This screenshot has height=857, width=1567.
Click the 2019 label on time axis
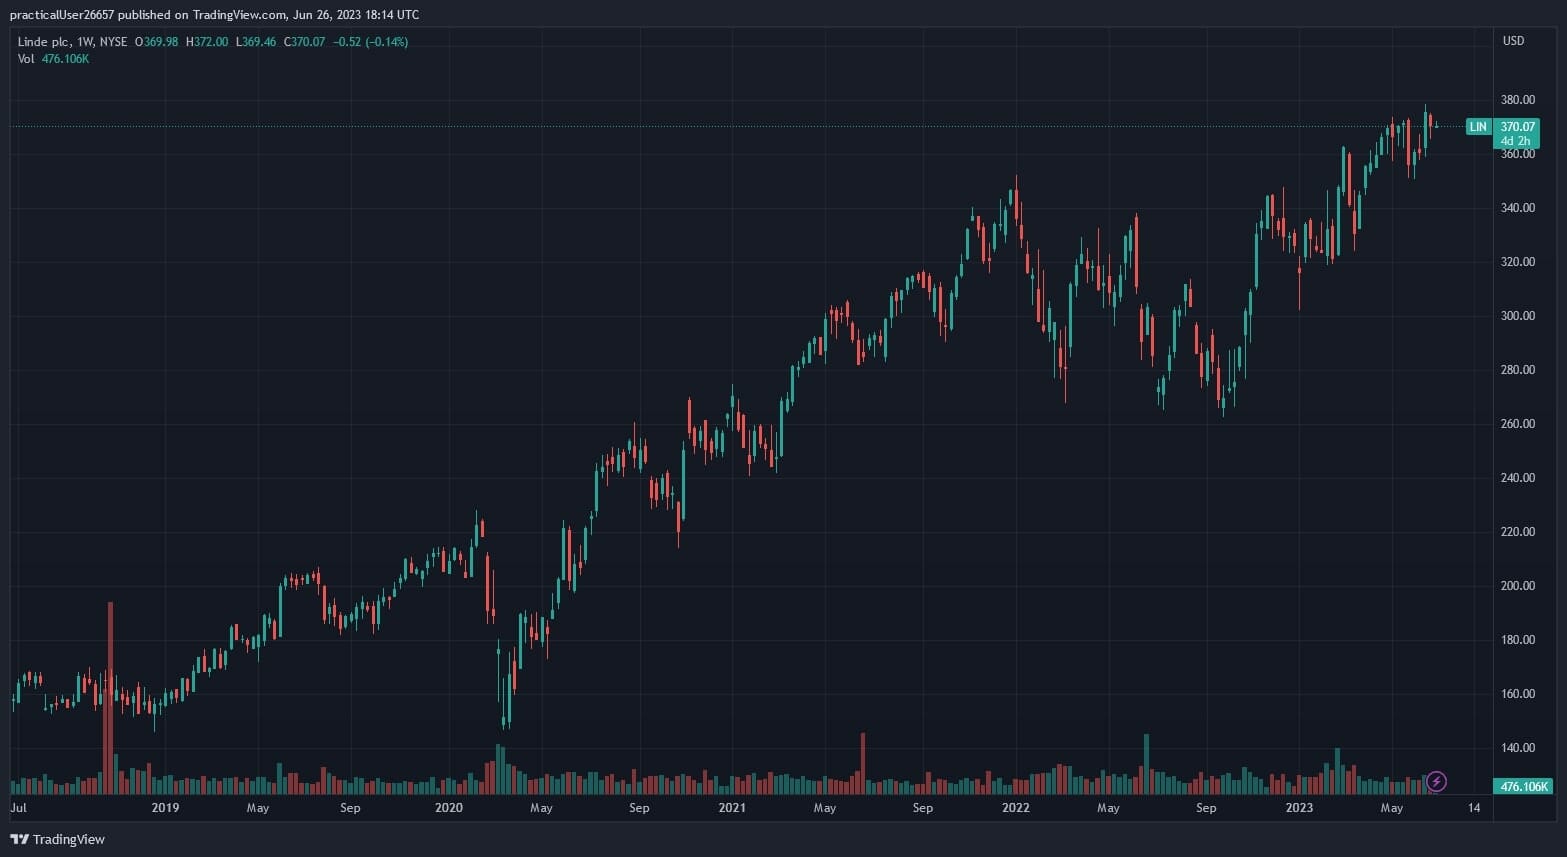pos(165,808)
